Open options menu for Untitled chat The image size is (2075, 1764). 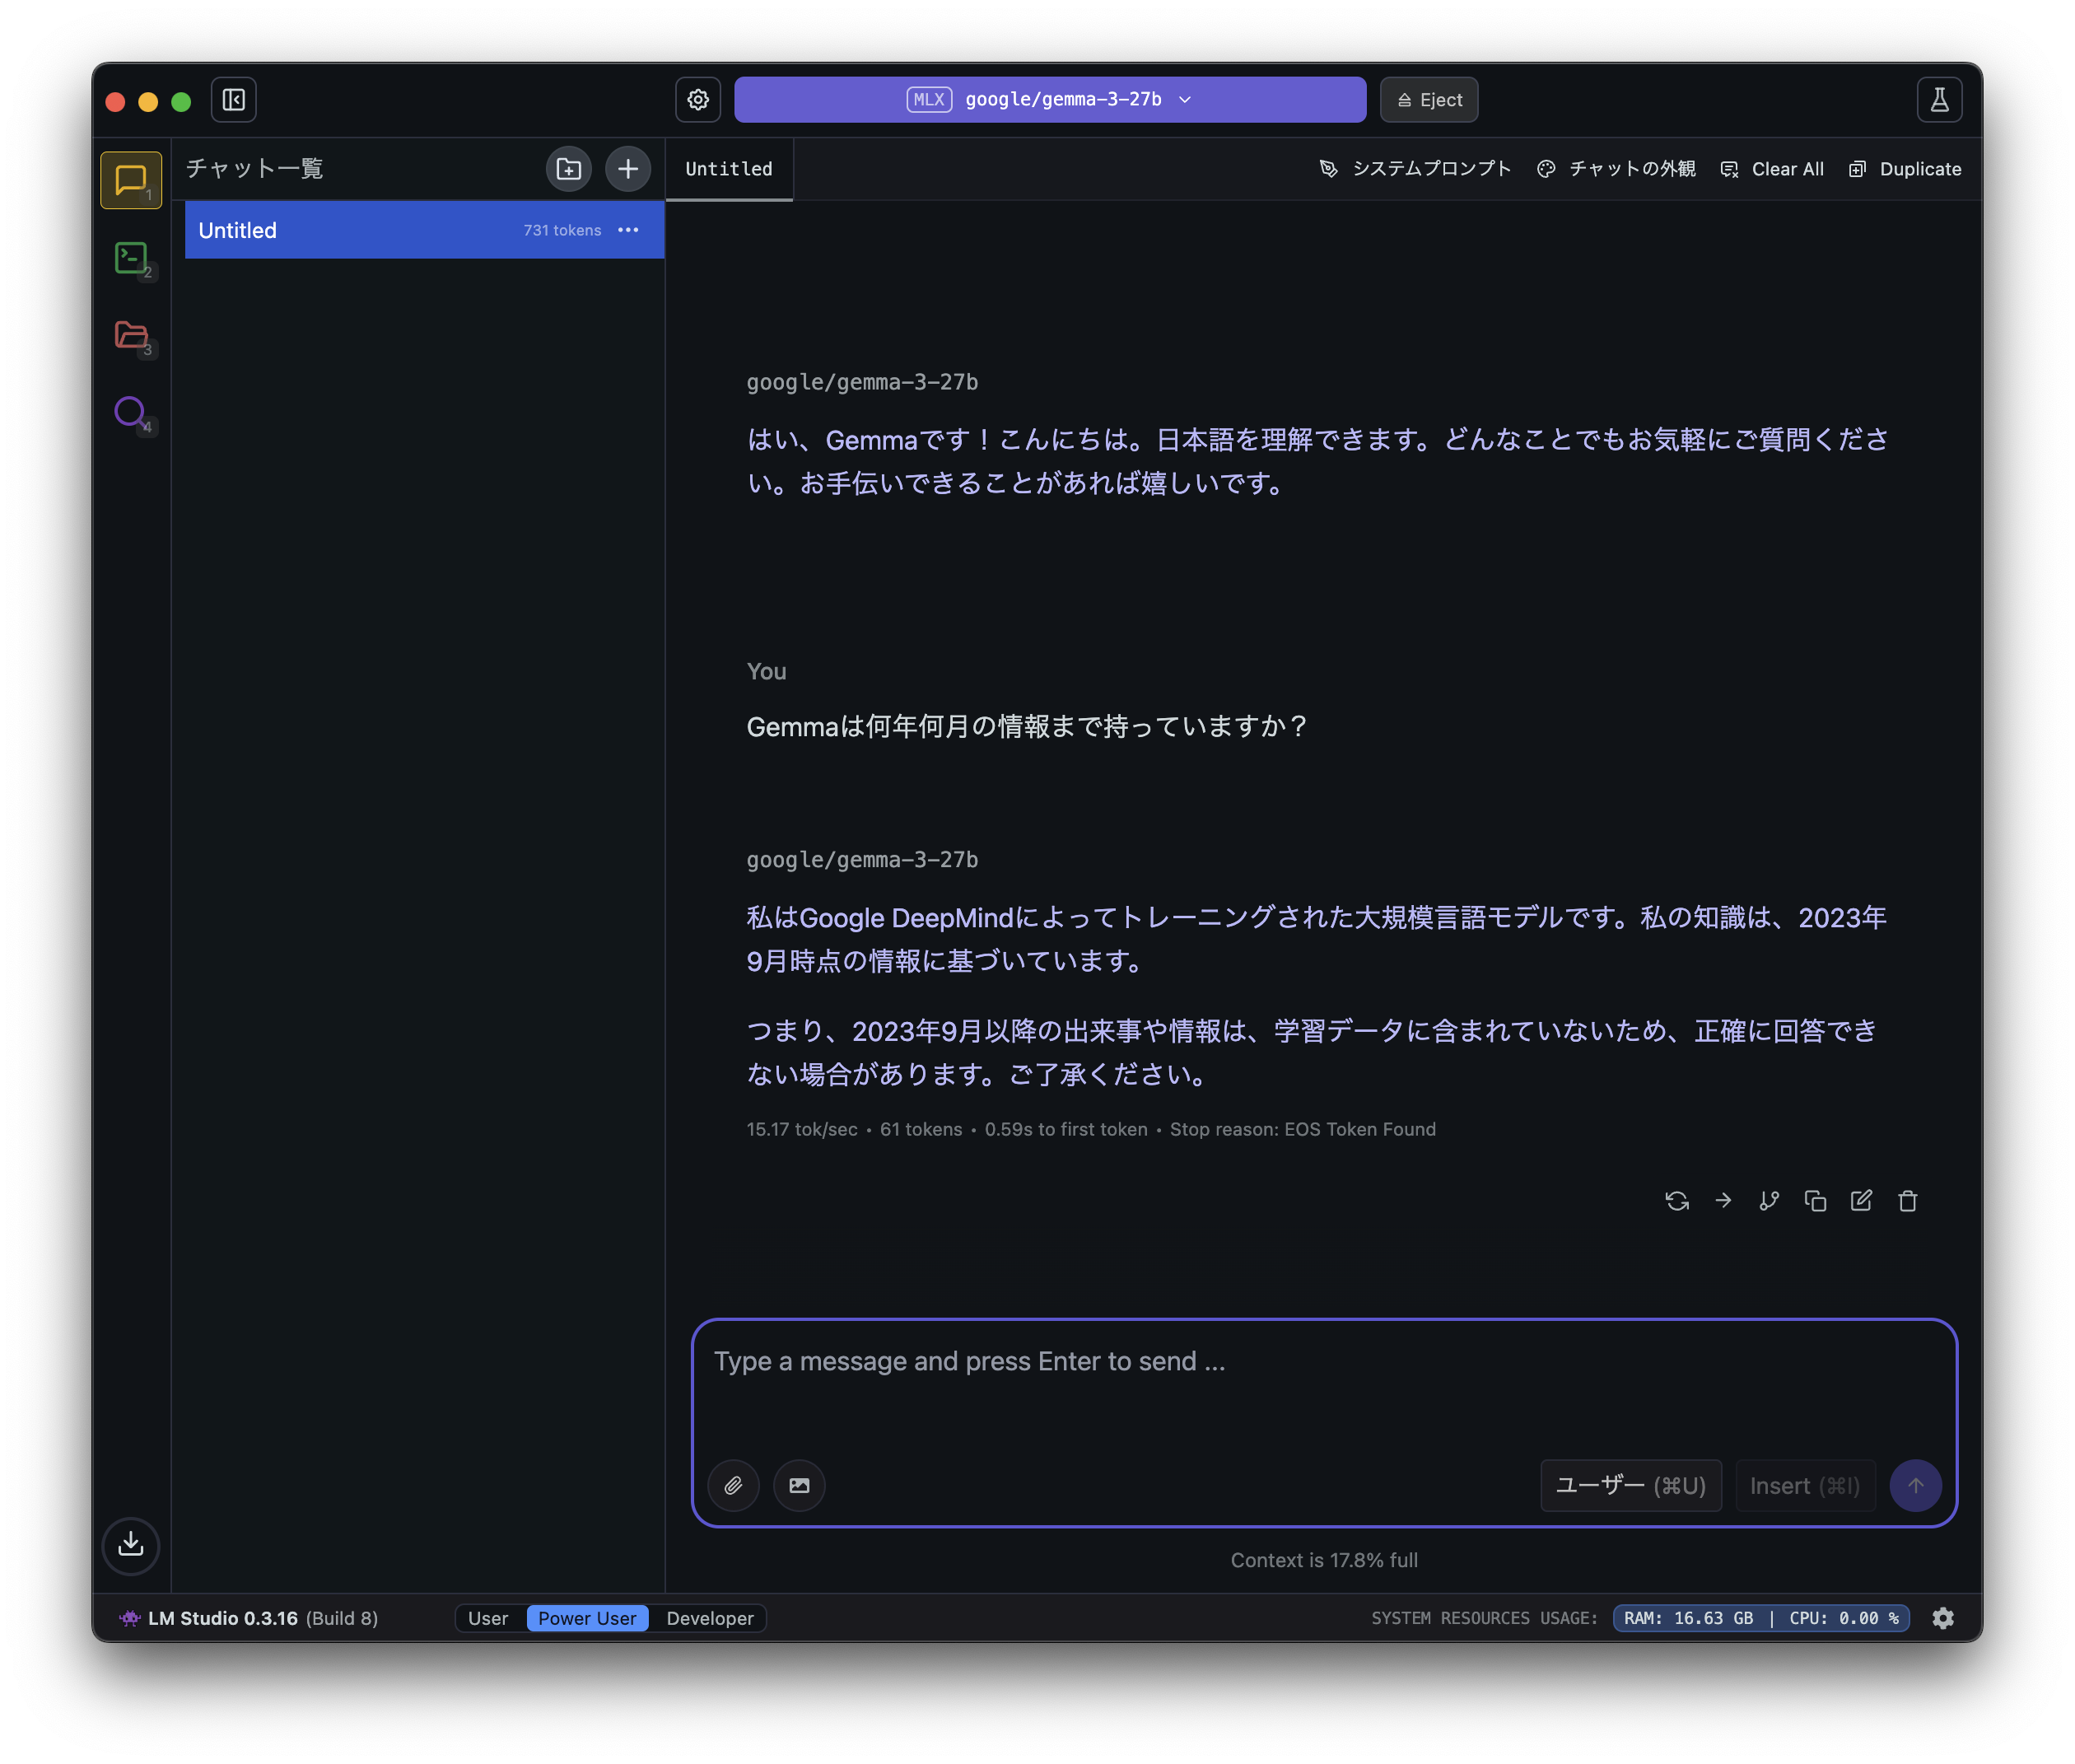[x=628, y=230]
